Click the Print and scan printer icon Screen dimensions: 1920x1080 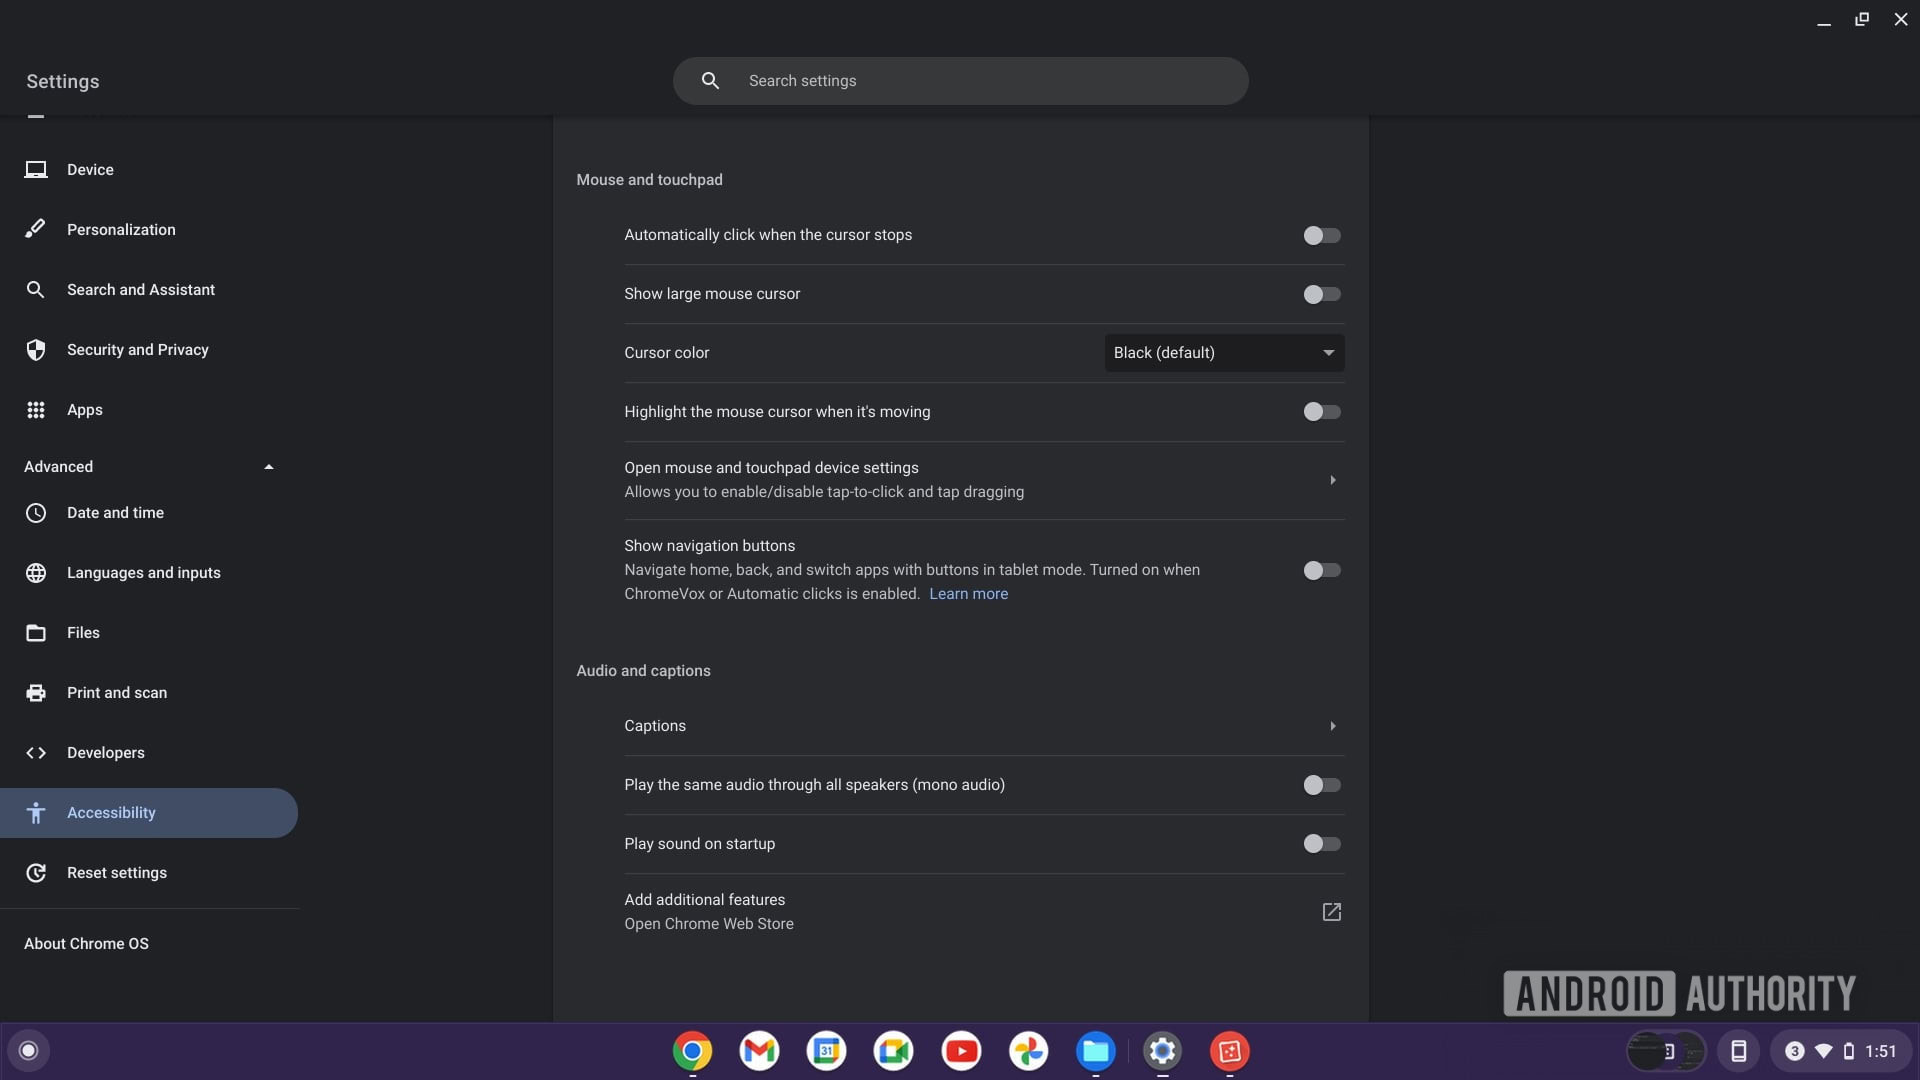[x=36, y=693]
